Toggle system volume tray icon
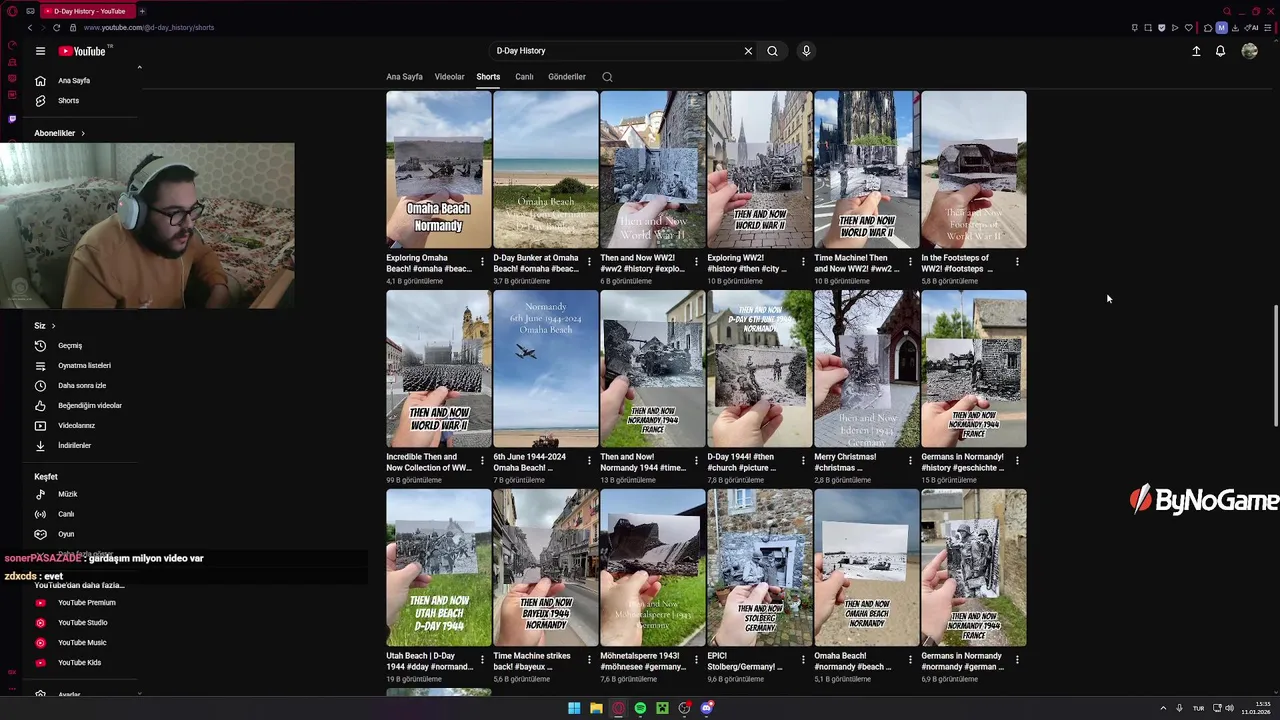This screenshot has width=1280, height=720. [1229, 708]
